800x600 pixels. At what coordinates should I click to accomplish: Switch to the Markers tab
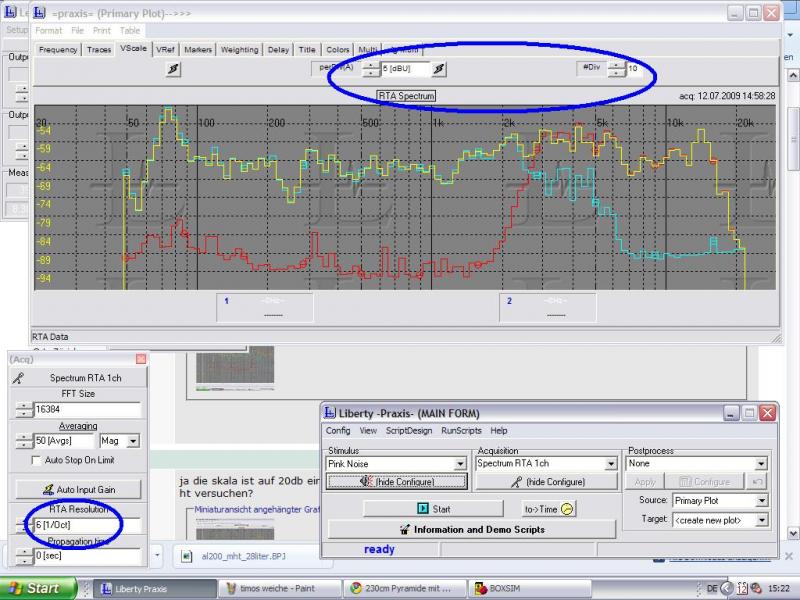coord(198,49)
